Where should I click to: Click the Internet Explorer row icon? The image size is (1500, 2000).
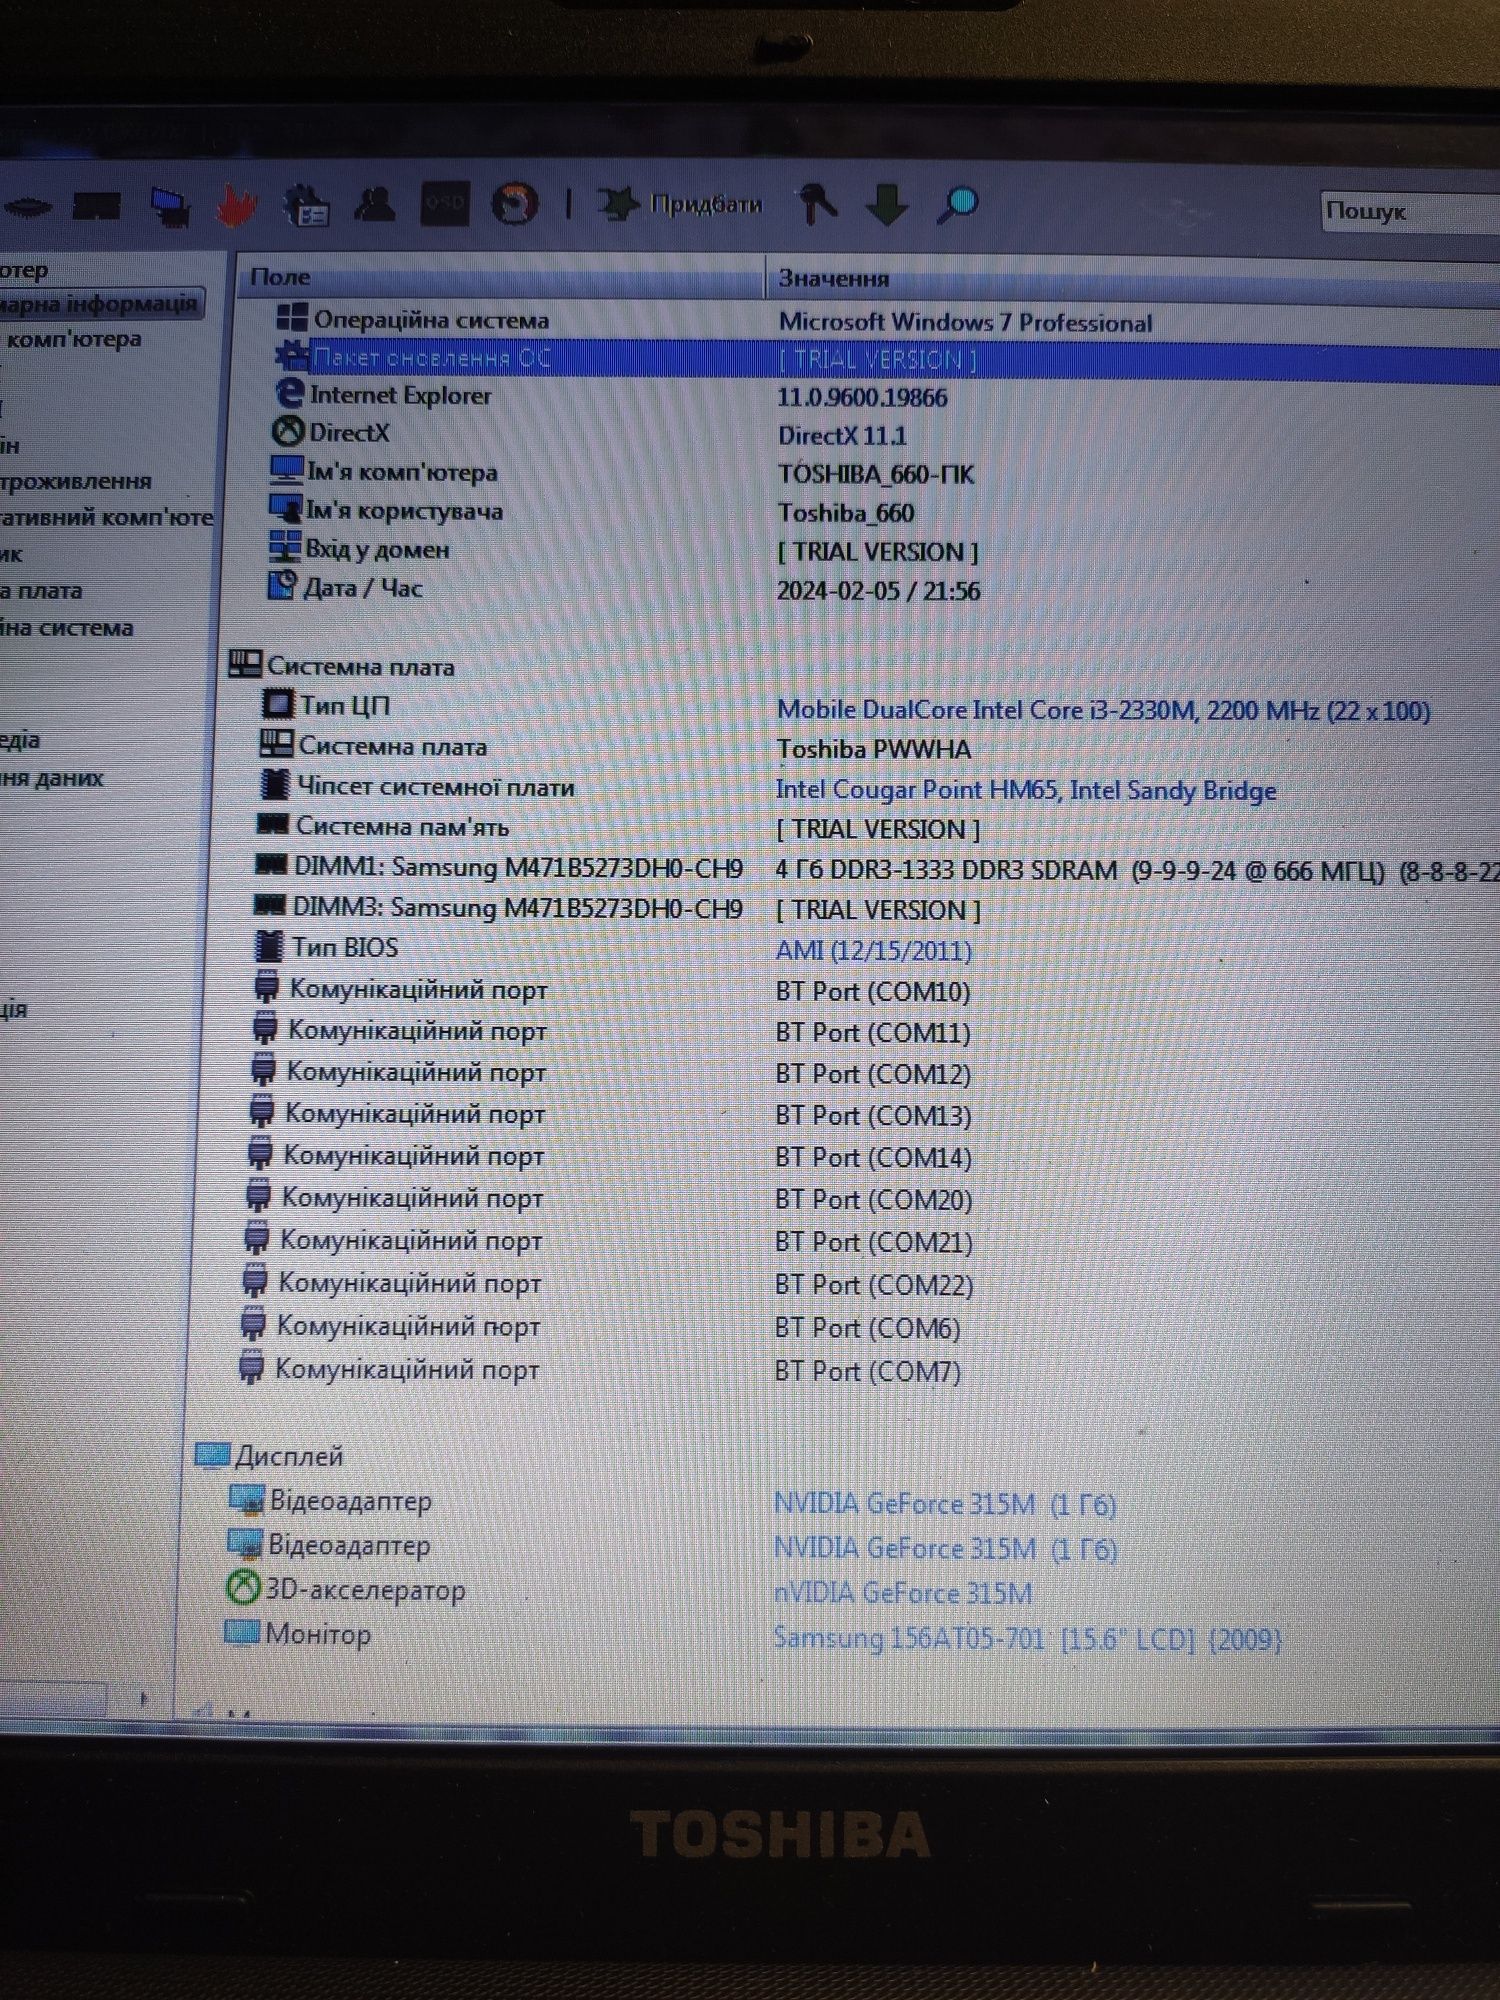point(289,394)
